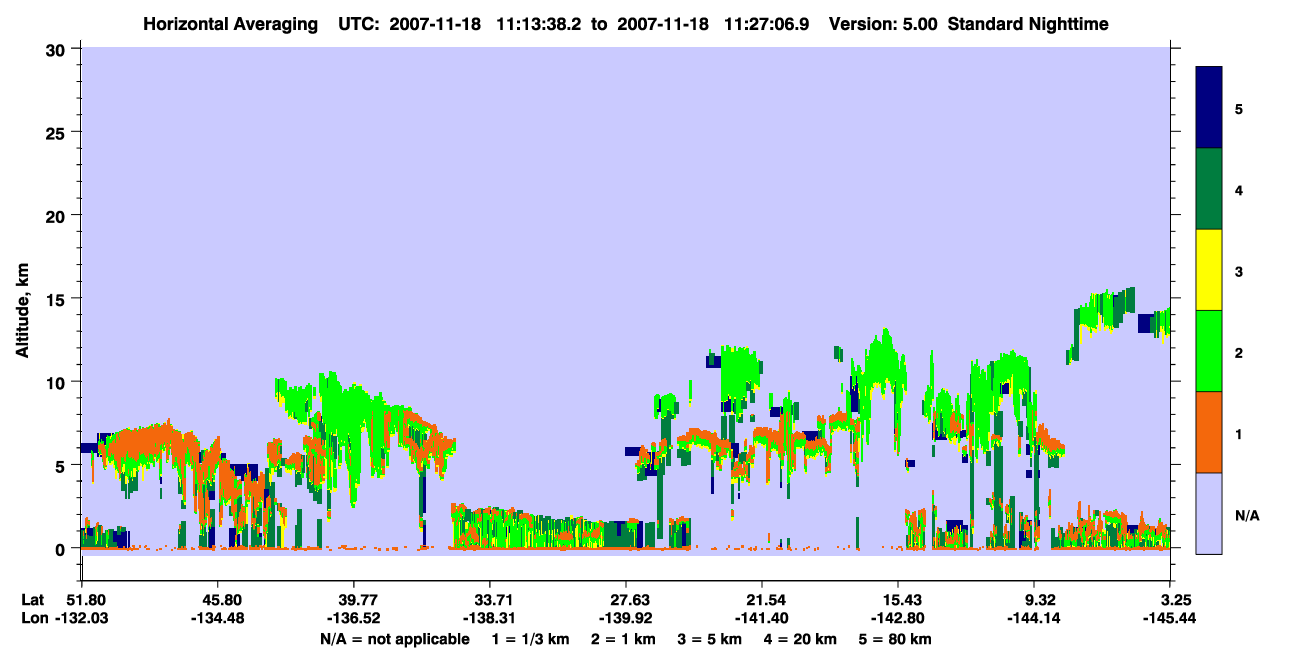Viewport: 1300px width, 667px height.
Task: Click longitude value -139.92
Action: pos(626,618)
